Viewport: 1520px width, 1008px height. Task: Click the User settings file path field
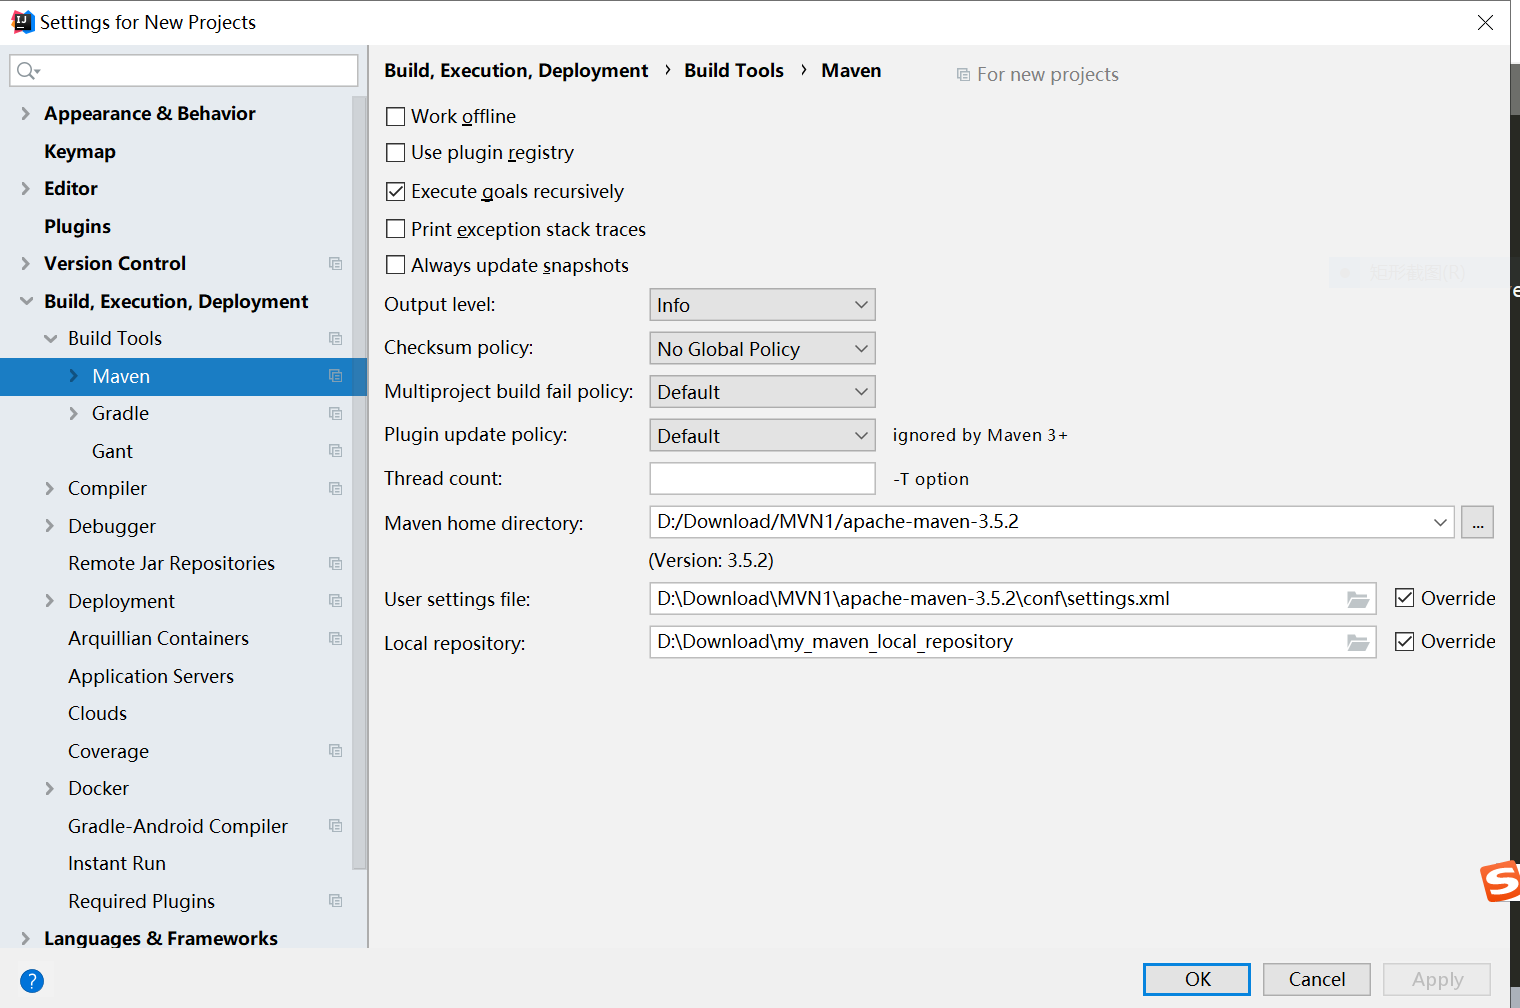[1012, 598]
